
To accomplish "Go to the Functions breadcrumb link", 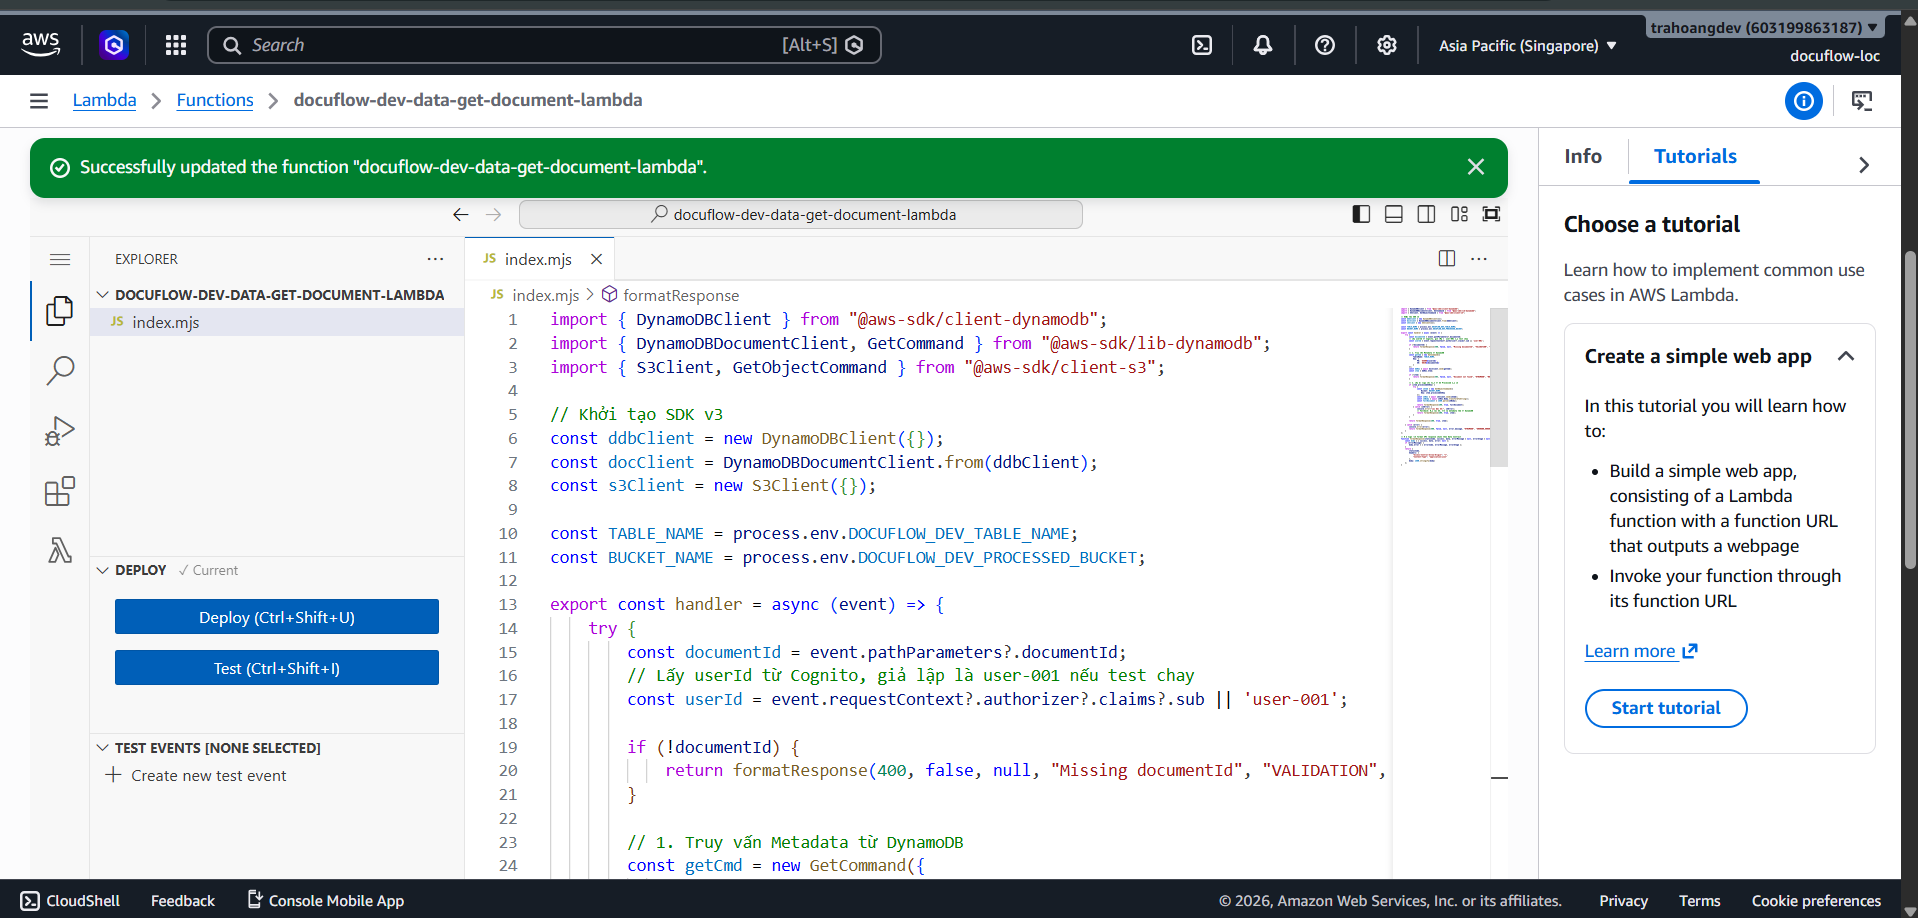I will coord(215,100).
